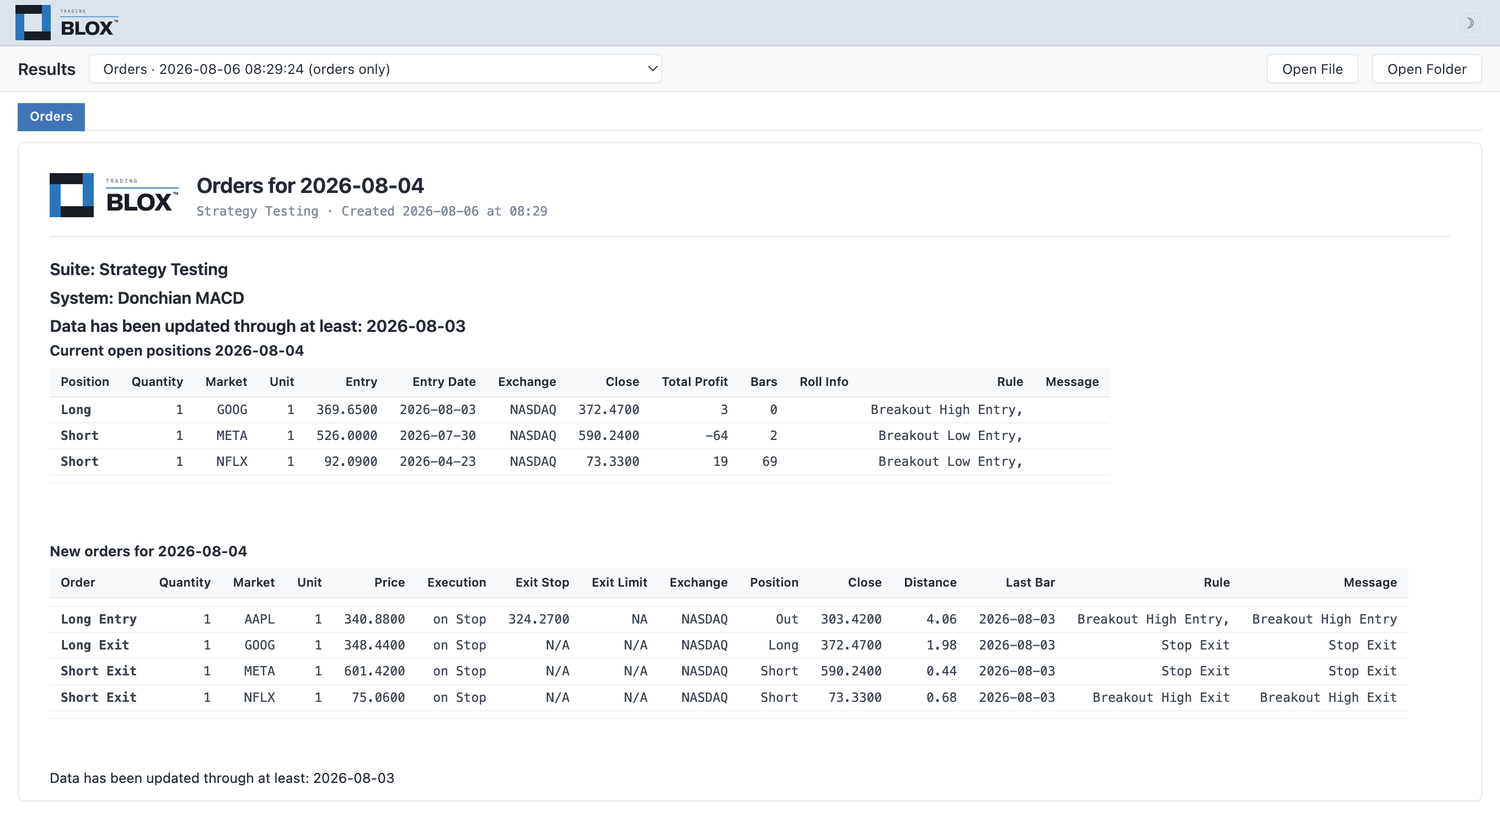Image resolution: width=1500 pixels, height=816 pixels.
Task: Click the Long Exit order cell
Action: [95, 646]
